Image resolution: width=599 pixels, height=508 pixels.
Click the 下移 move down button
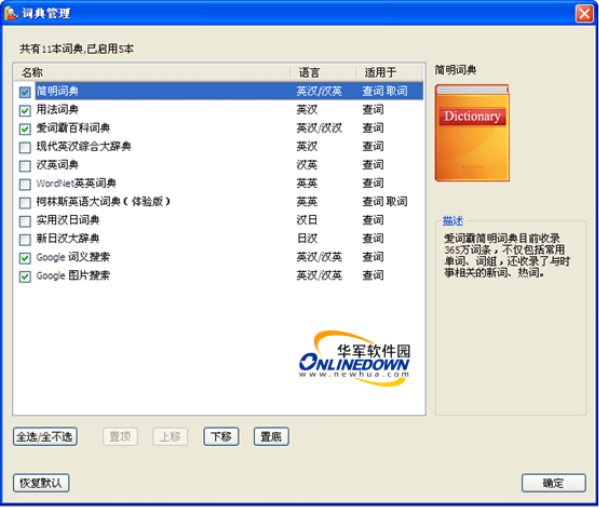click(x=221, y=437)
